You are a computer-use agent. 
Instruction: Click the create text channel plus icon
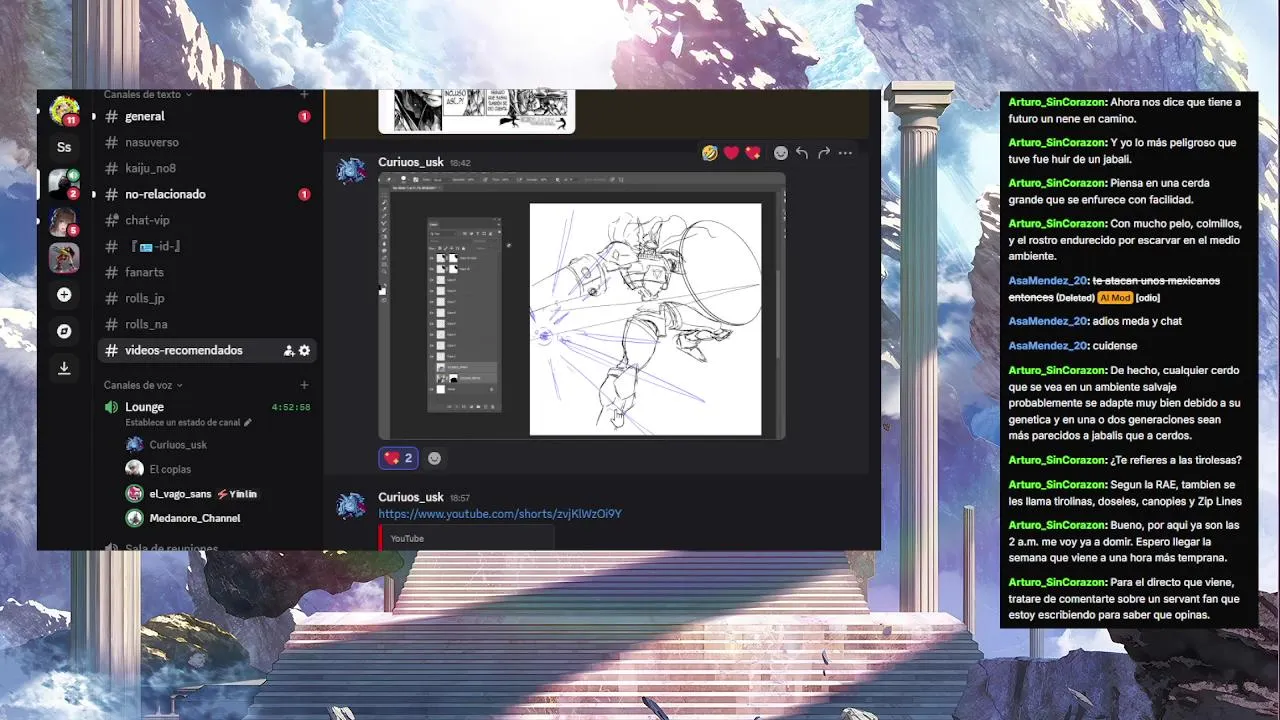pos(304,94)
